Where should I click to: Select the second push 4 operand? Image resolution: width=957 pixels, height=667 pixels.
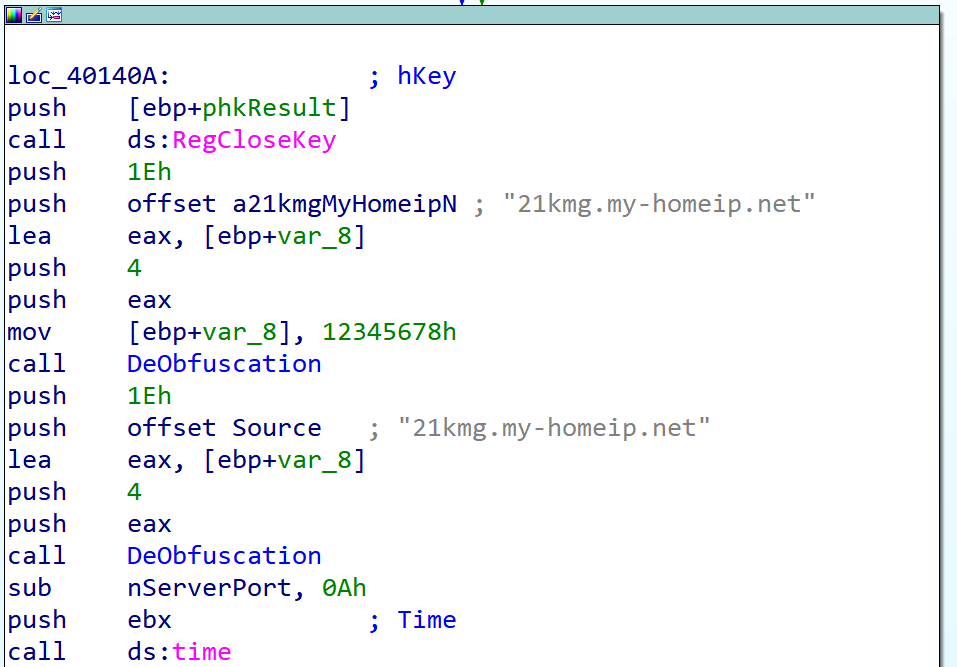[134, 492]
